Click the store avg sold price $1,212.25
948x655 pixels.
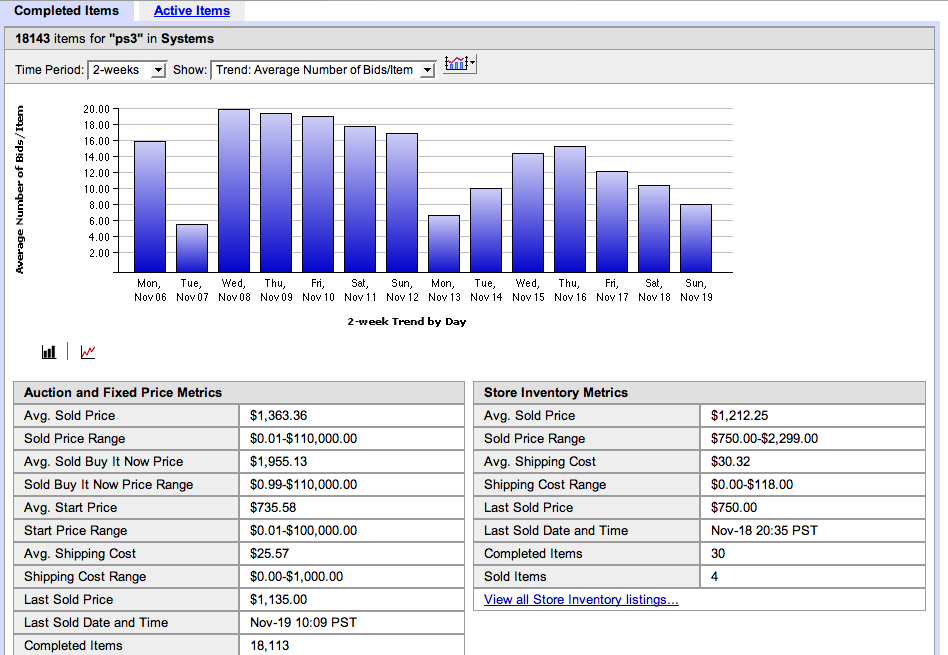(739, 415)
